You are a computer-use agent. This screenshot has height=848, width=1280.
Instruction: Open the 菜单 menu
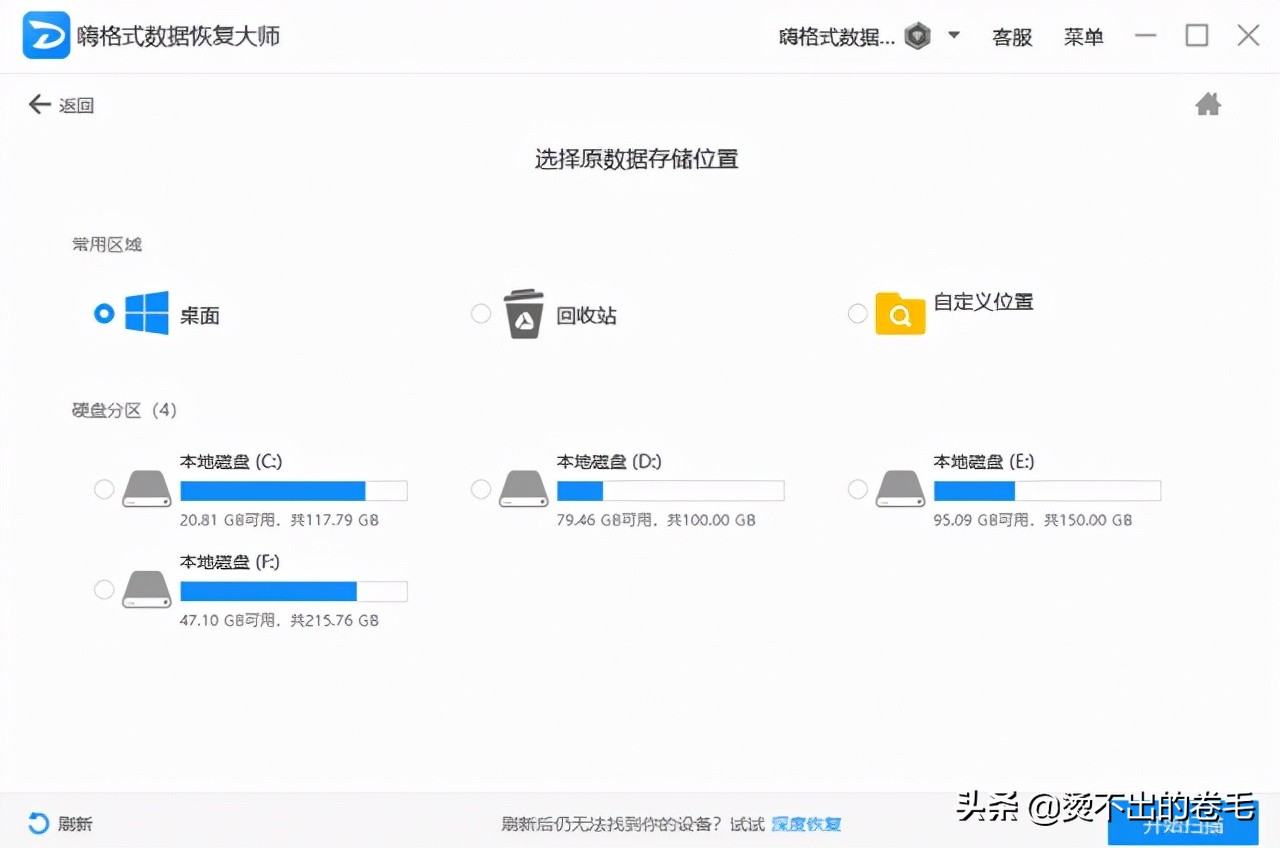pos(1083,37)
